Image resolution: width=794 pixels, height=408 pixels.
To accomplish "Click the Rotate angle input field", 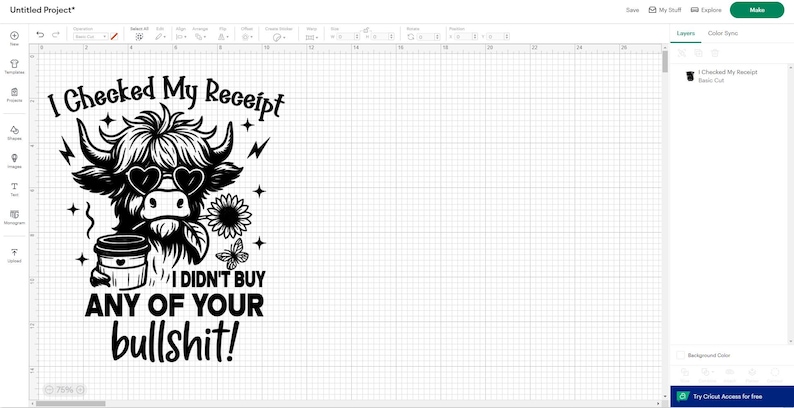I will click(426, 37).
